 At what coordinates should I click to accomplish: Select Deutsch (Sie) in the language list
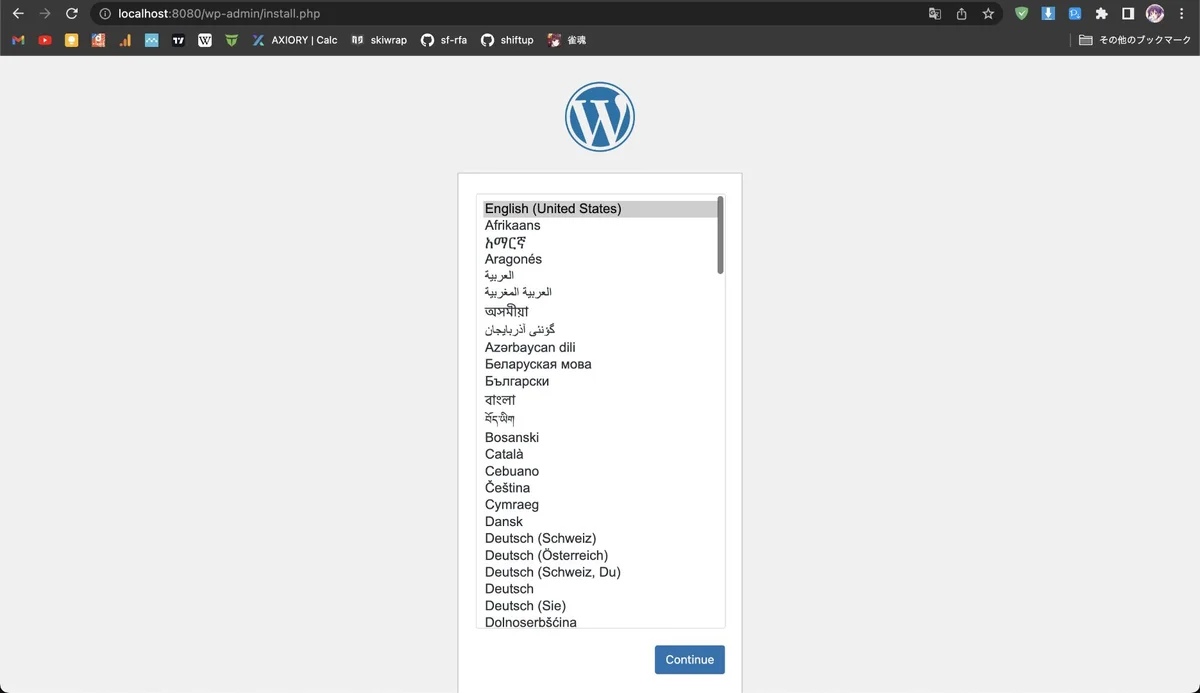(x=600, y=606)
